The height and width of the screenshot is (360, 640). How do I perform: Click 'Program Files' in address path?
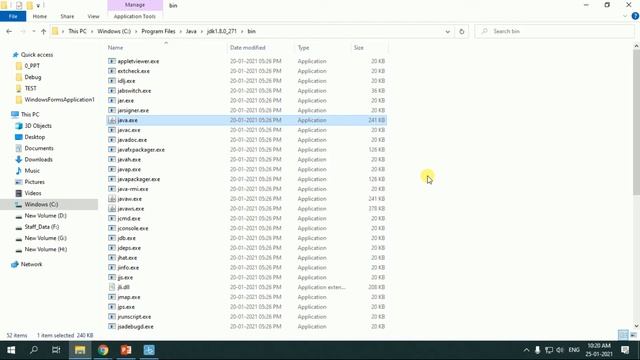[158, 31]
